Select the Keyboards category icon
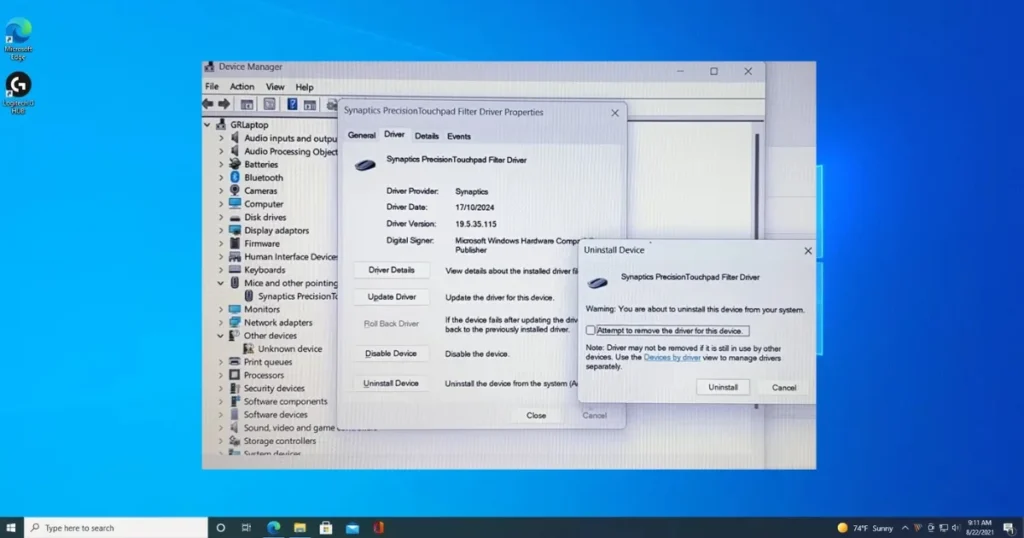 tap(235, 270)
